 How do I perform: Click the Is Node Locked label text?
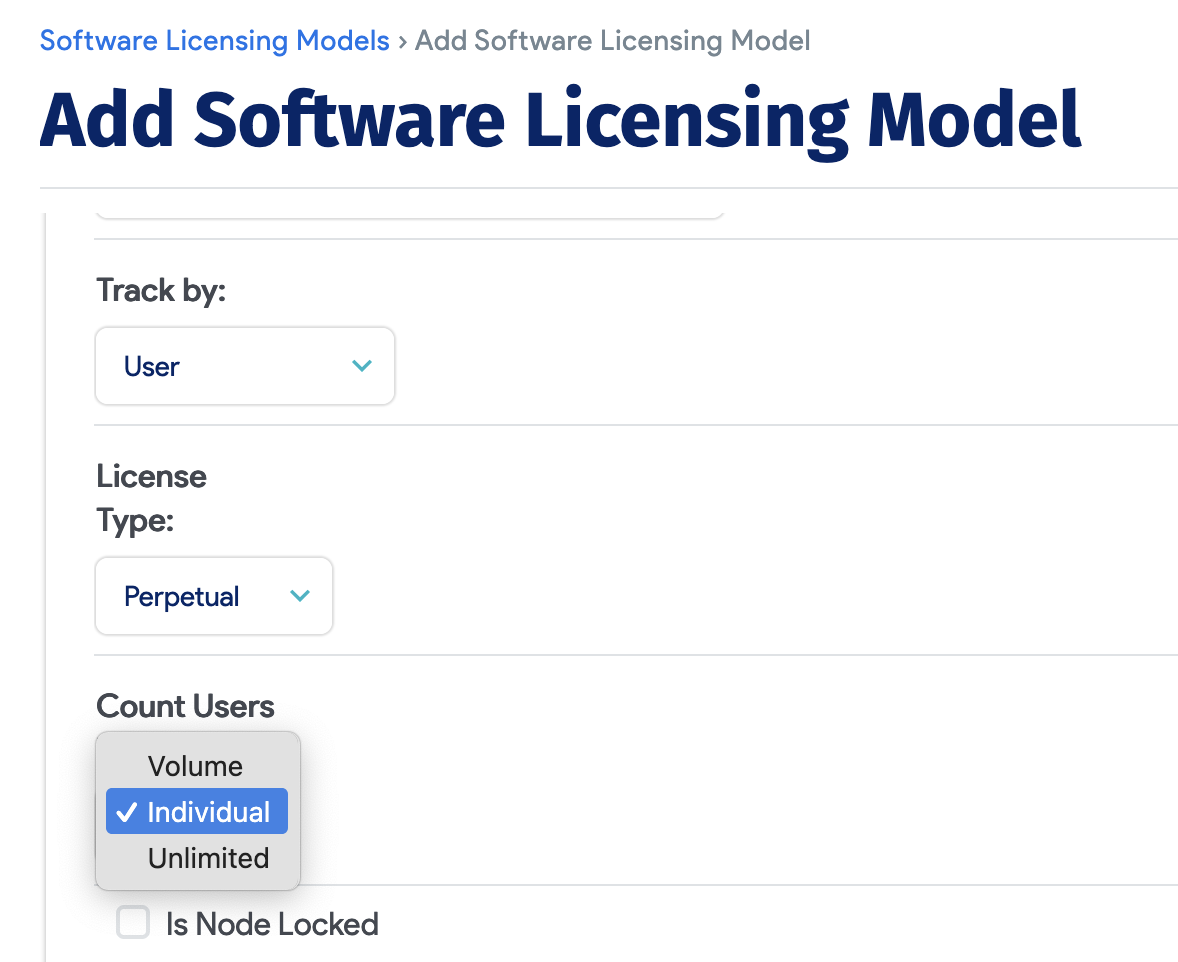tap(272, 924)
